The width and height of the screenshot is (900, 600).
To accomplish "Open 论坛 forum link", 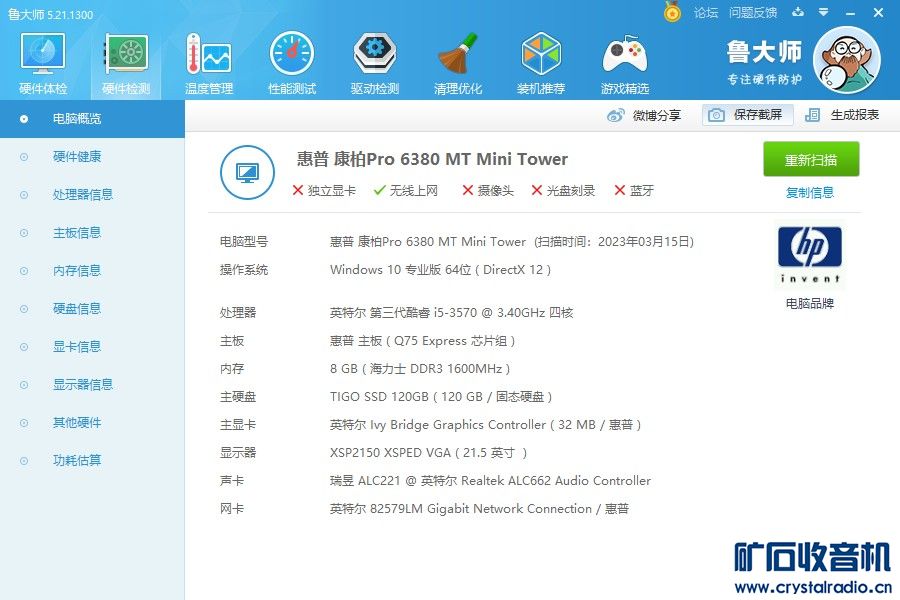I will [x=705, y=13].
